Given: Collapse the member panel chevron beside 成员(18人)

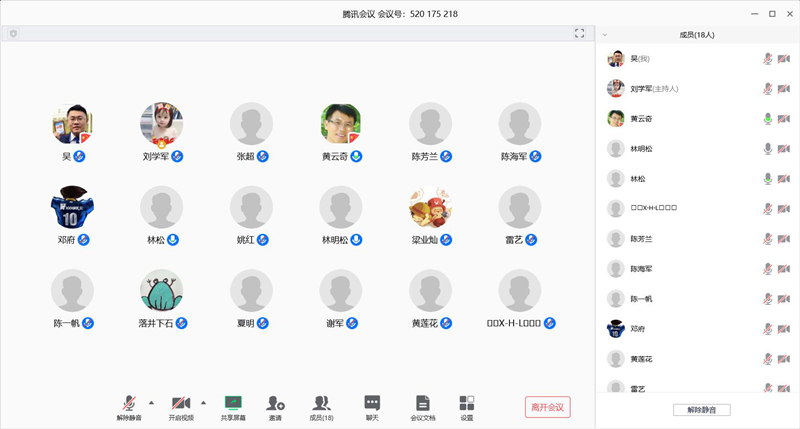Looking at the screenshot, I should click(x=605, y=34).
